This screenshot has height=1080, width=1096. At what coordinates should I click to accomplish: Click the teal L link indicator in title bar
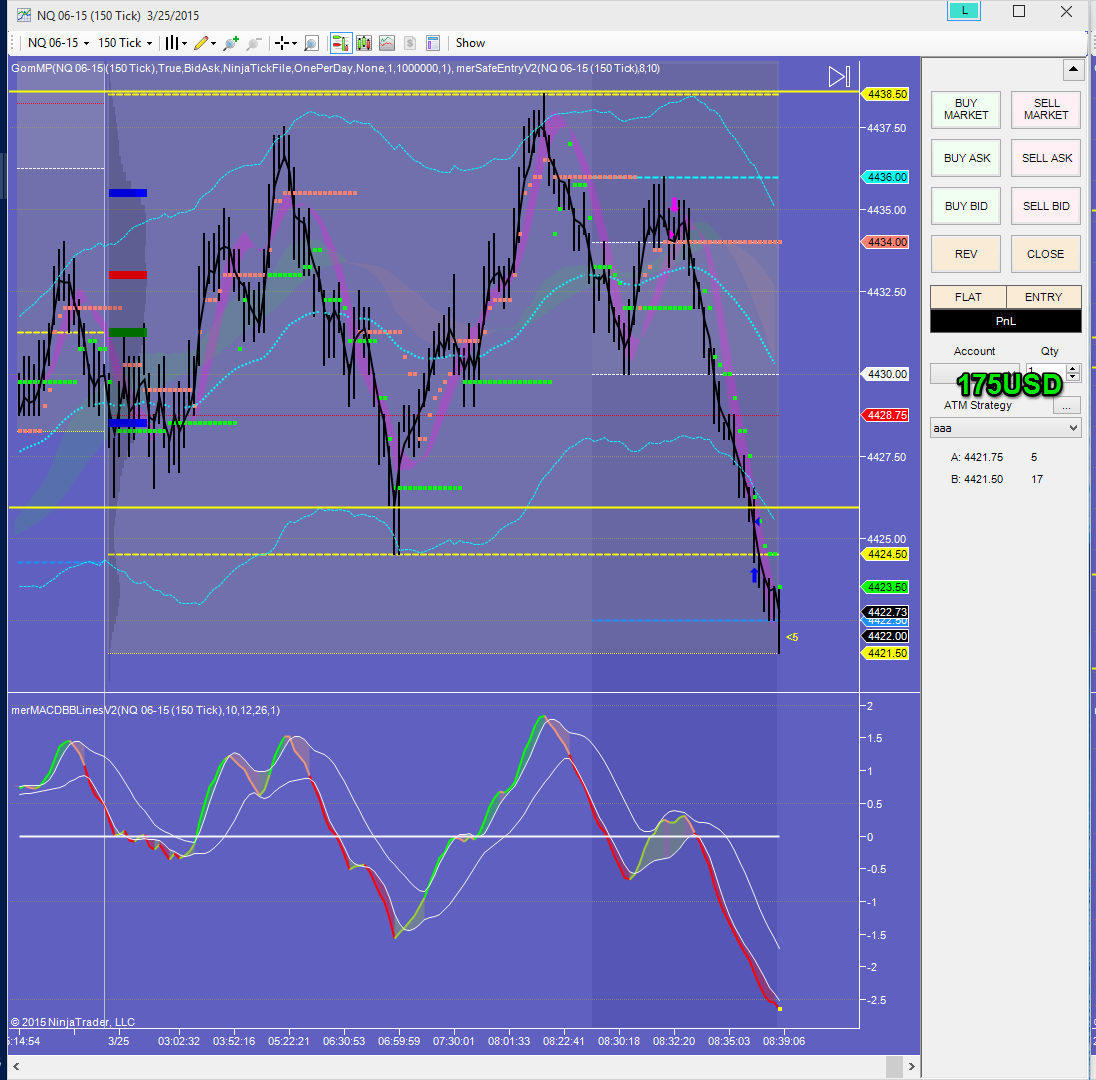click(965, 10)
